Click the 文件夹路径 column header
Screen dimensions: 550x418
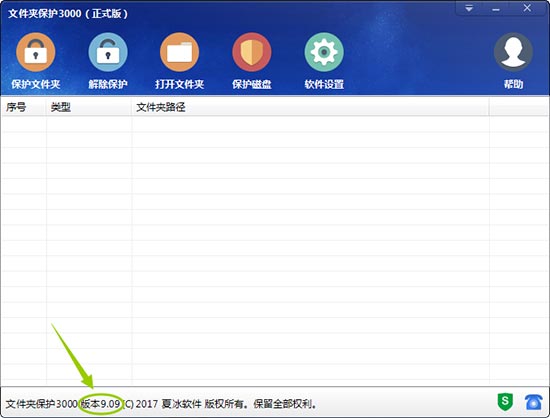(x=310, y=107)
